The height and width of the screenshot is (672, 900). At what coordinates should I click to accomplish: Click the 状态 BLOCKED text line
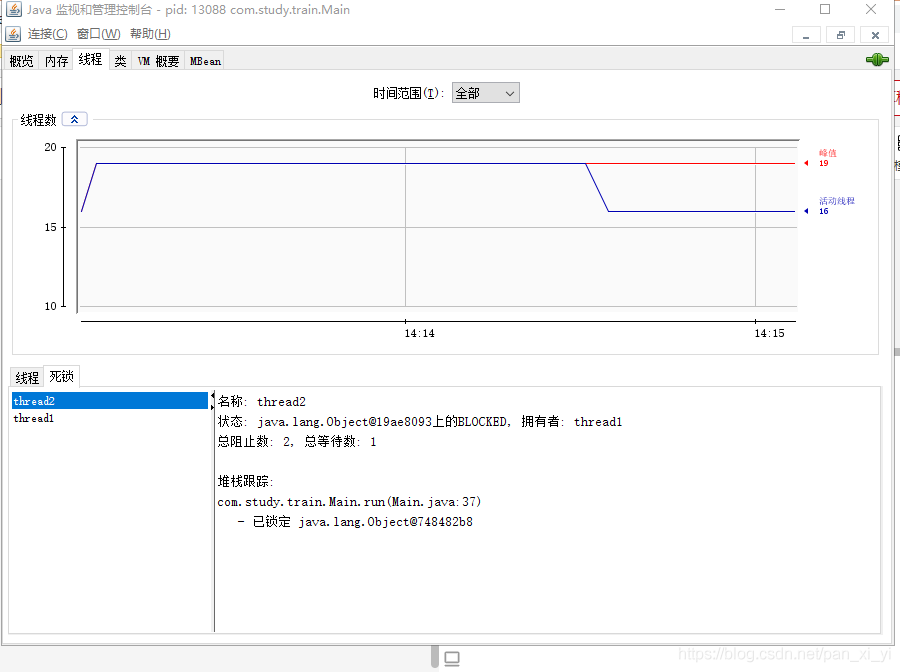click(420, 422)
